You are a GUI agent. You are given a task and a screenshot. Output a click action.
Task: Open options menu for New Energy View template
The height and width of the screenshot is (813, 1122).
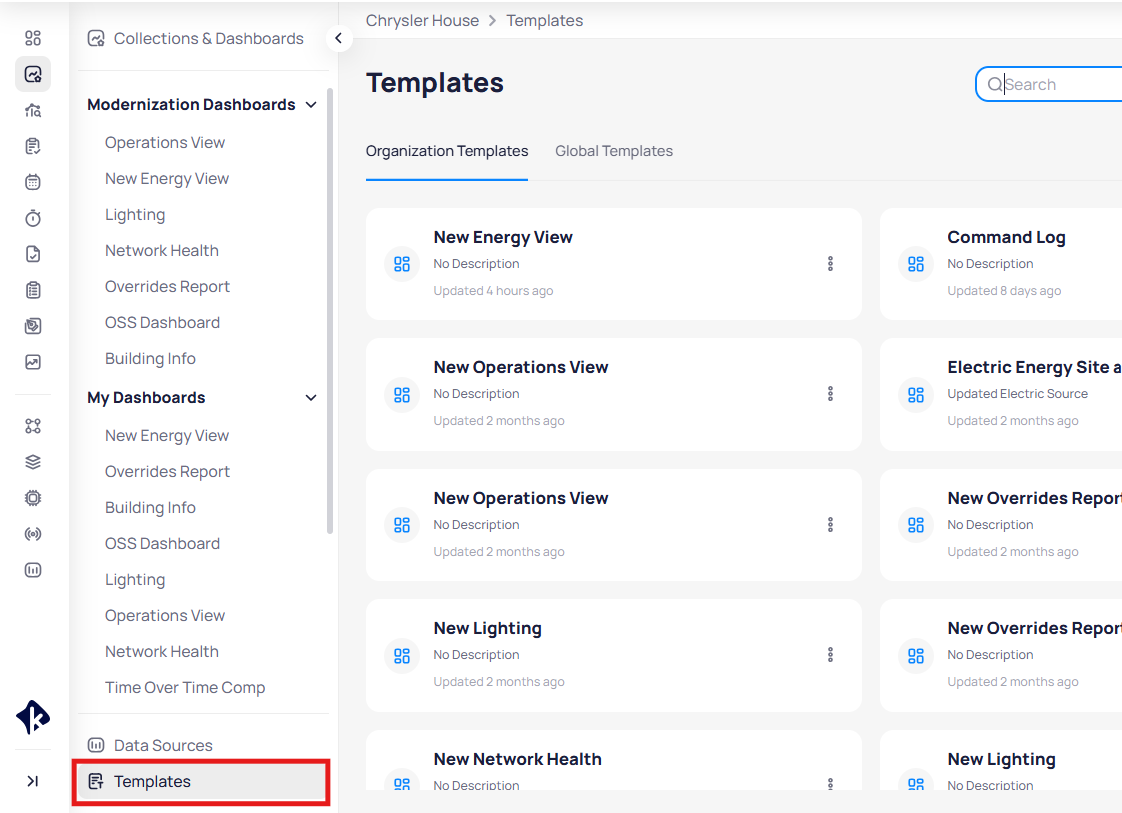pyautogui.click(x=830, y=264)
